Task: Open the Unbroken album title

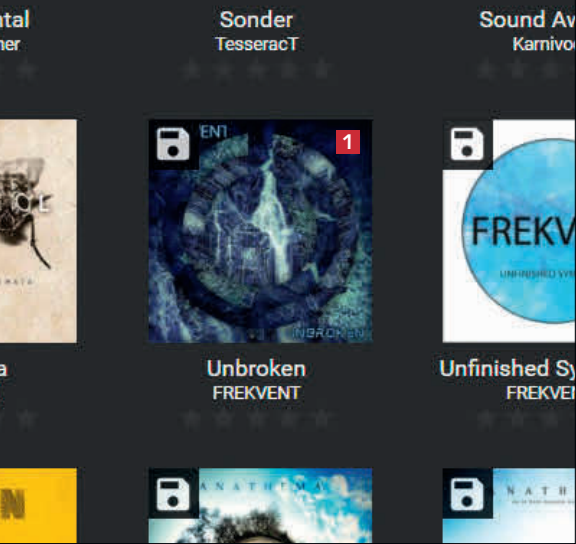Action: pos(256,368)
